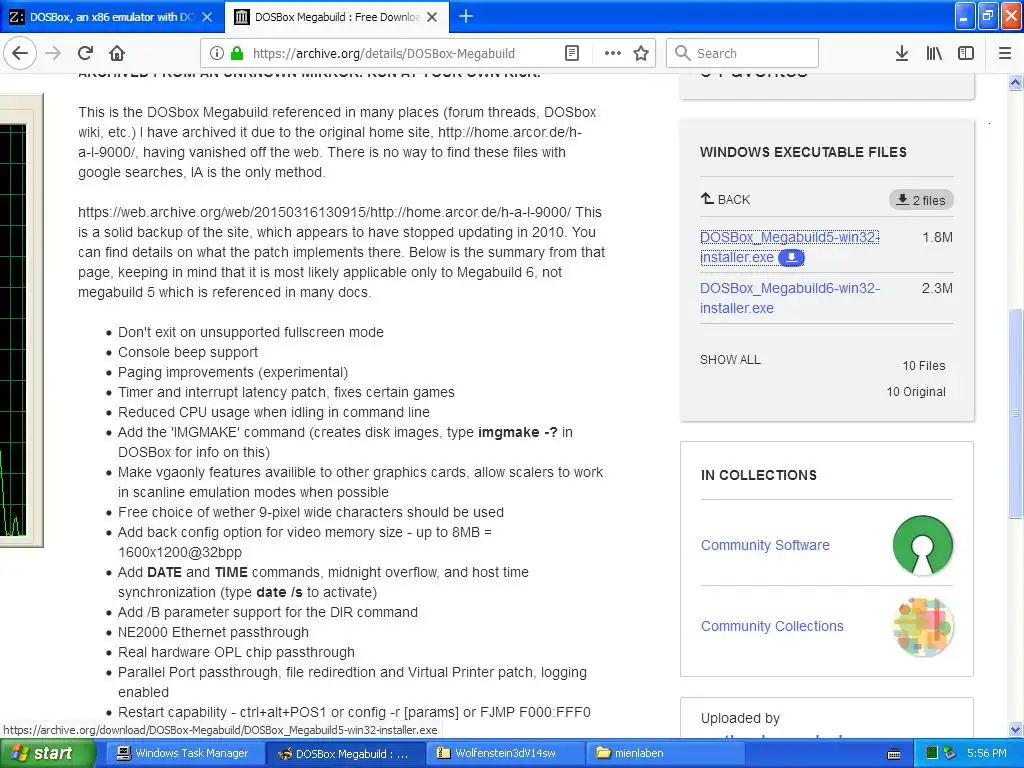Click the green Community Software logo
Screen dimensions: 1024x768
[923, 545]
